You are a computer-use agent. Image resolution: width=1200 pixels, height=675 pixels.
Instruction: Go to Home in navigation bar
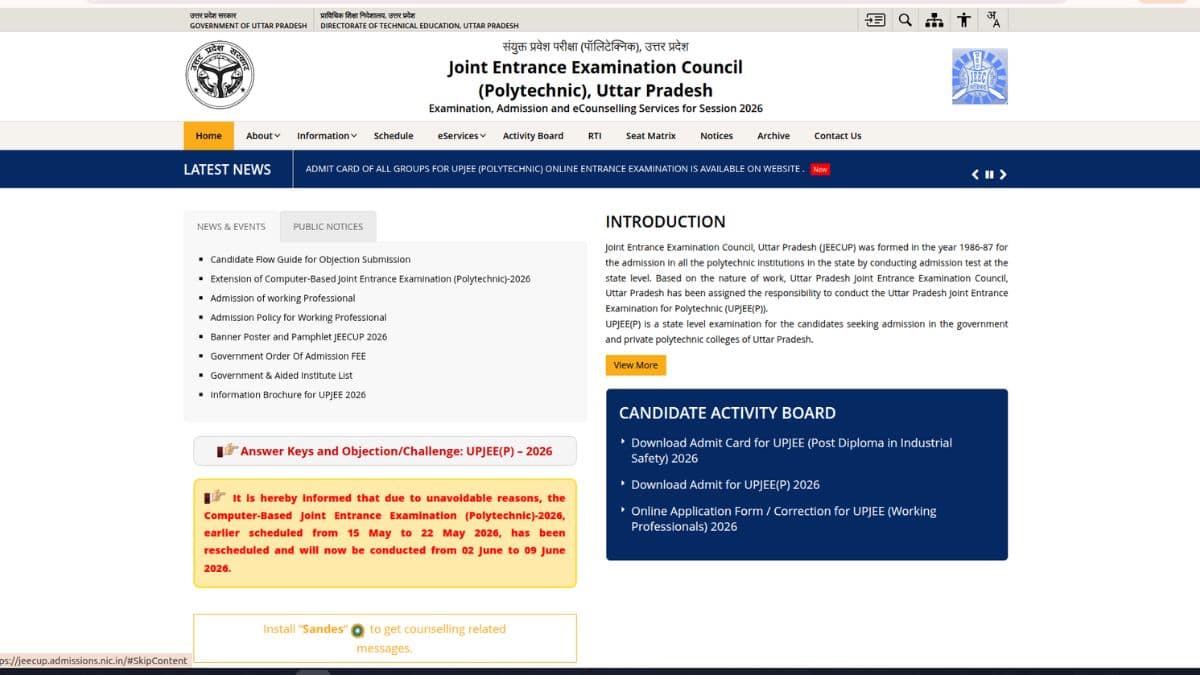(x=209, y=136)
